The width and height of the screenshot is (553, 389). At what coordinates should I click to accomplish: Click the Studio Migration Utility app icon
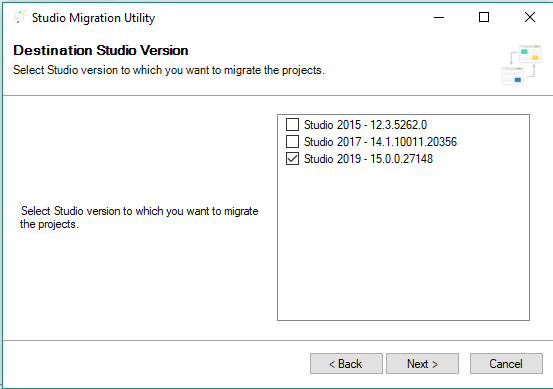click(x=19, y=17)
